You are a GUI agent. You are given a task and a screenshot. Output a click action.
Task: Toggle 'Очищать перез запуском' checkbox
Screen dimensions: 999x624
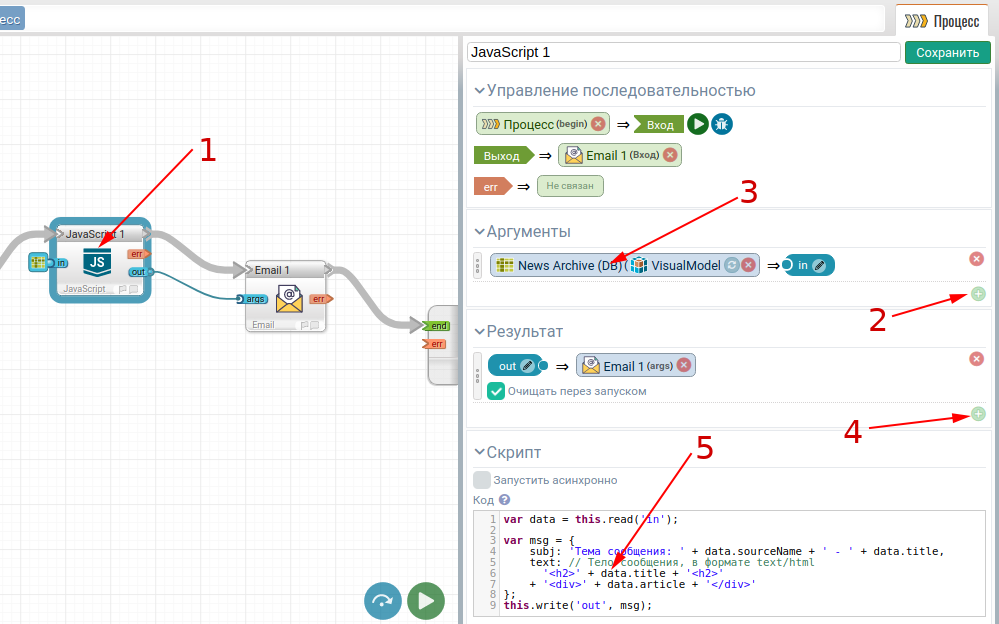tap(496, 391)
